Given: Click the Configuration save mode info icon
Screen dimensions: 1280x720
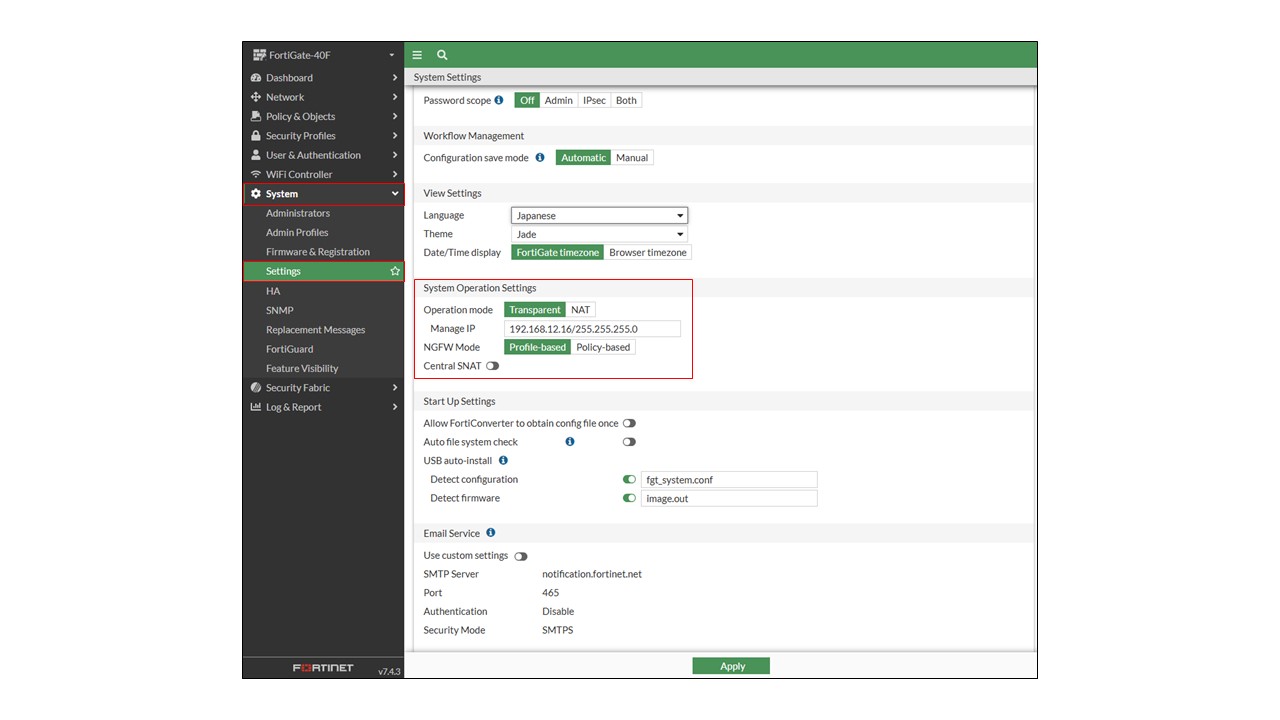Looking at the screenshot, I should [540, 158].
